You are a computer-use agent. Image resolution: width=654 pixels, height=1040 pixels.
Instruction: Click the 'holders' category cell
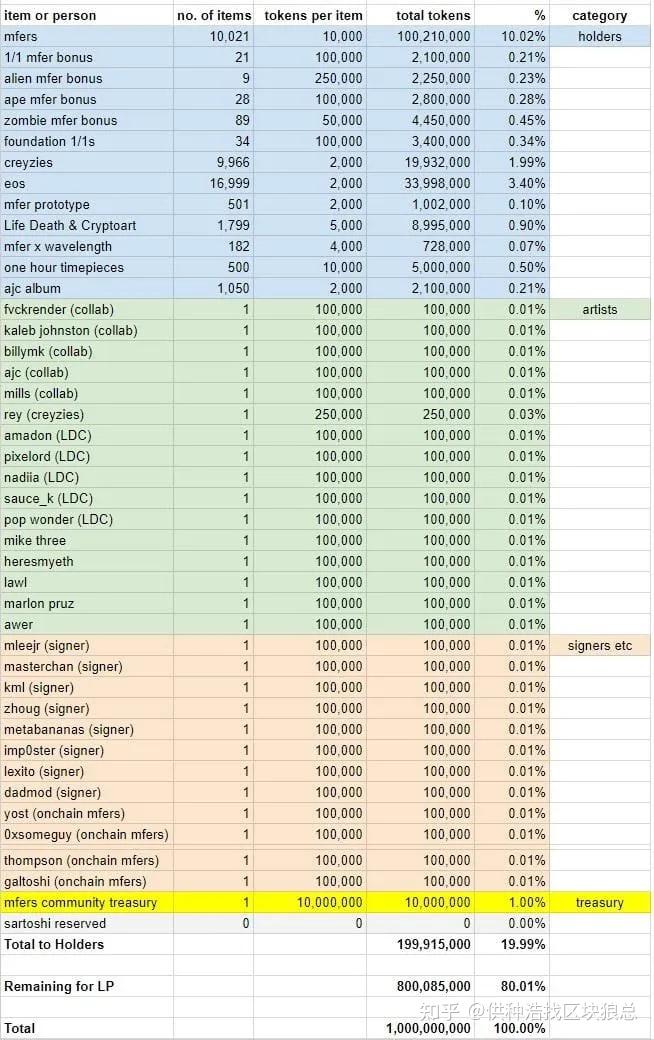599,36
